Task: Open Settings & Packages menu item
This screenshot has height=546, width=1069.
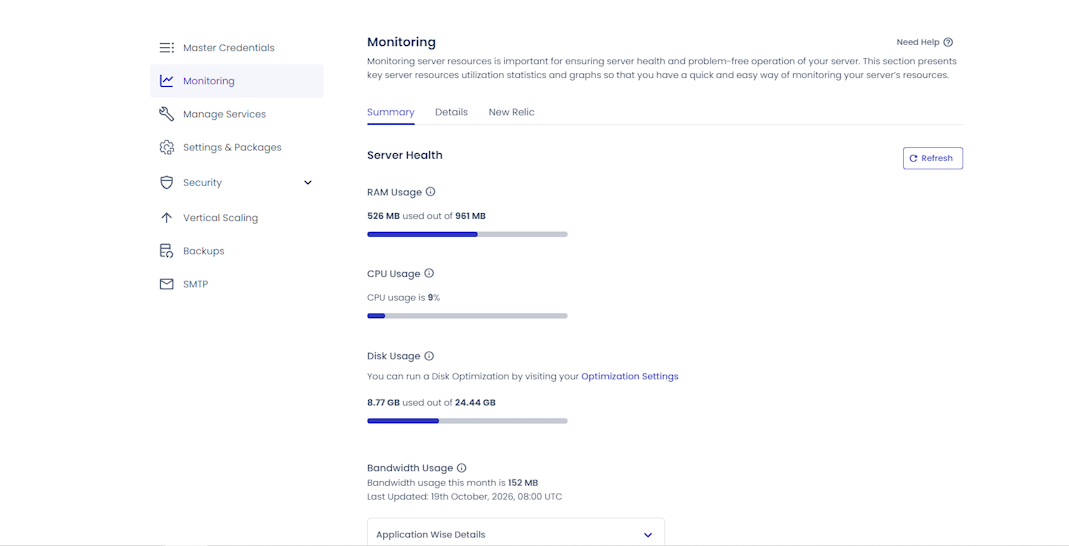Action: tap(237, 147)
